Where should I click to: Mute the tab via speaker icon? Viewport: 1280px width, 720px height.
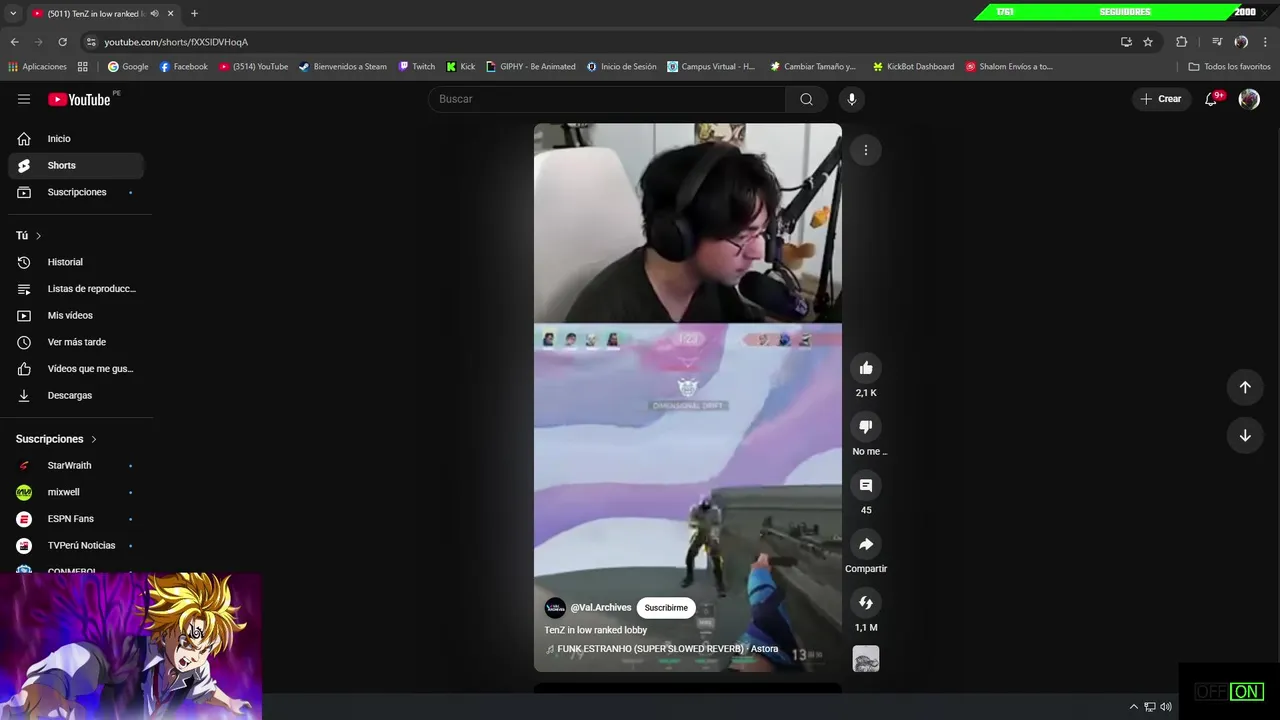(x=154, y=13)
